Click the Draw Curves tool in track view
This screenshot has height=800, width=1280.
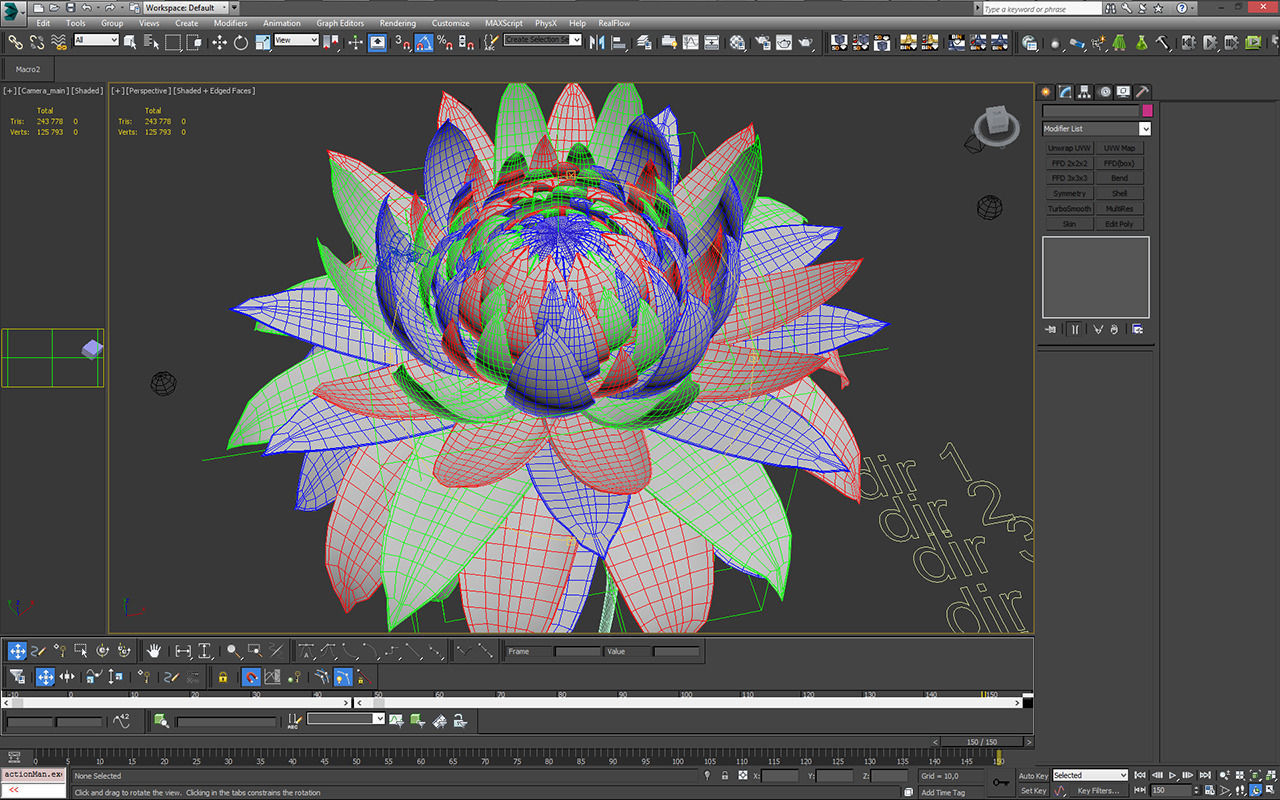tap(38, 650)
